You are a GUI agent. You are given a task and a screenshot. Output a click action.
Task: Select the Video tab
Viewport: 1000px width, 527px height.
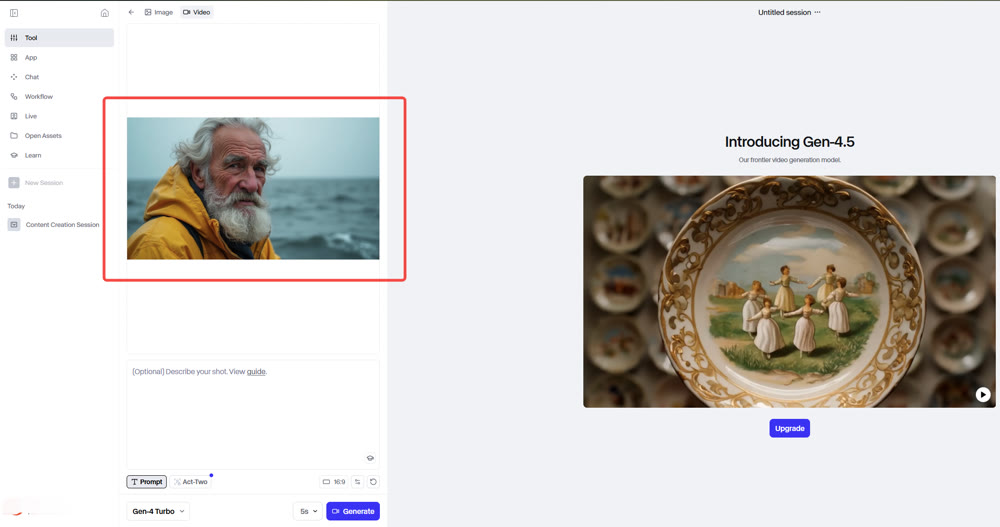[x=196, y=12]
